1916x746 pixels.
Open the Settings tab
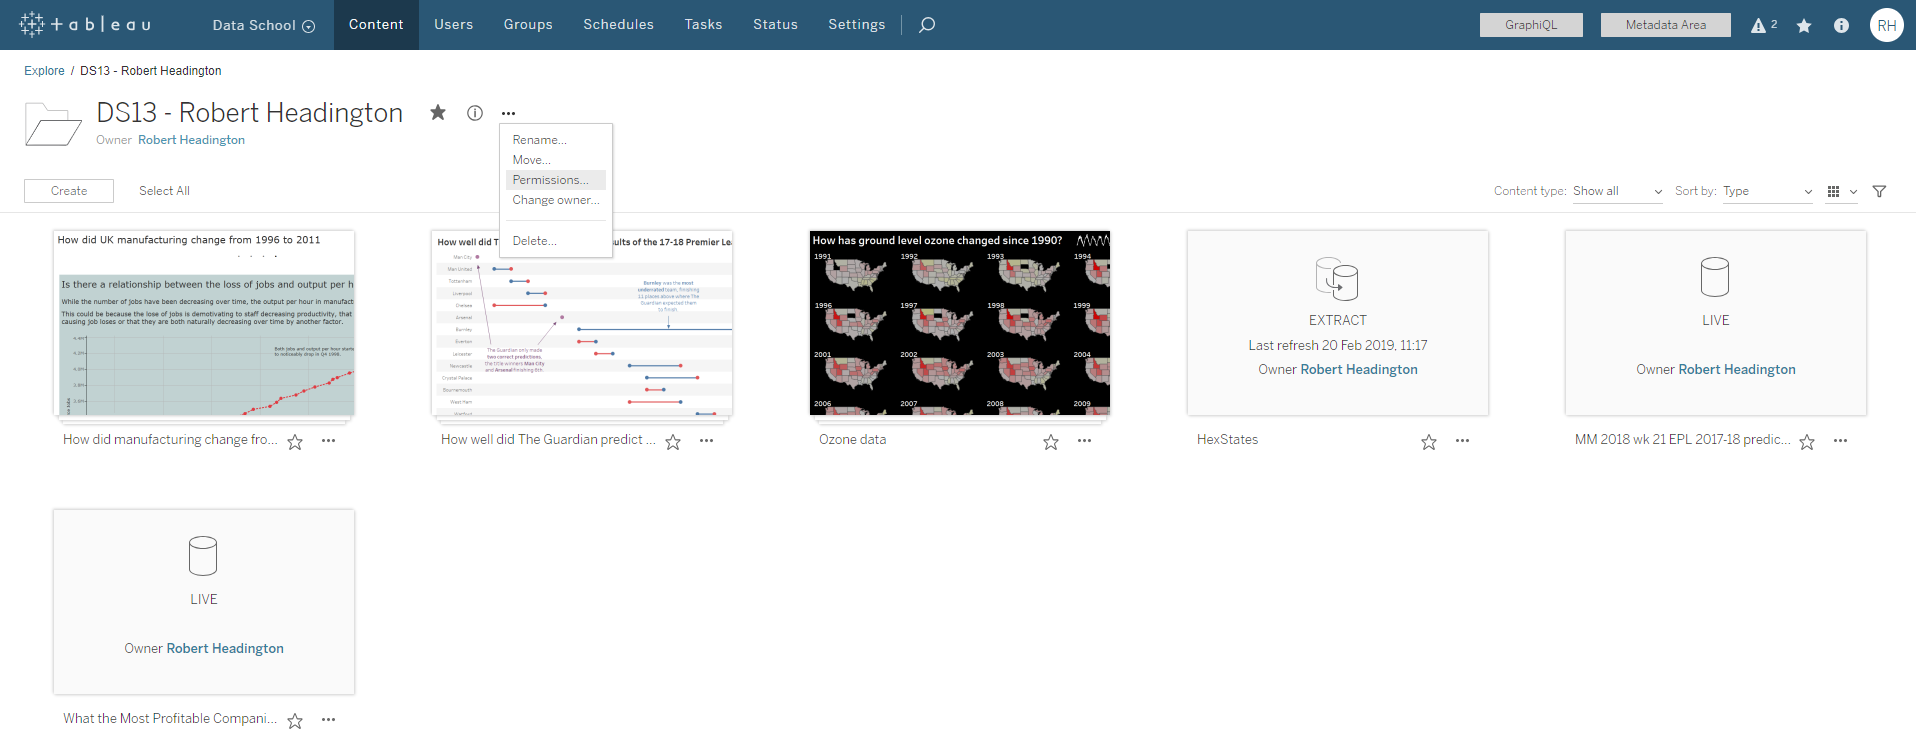856,25
